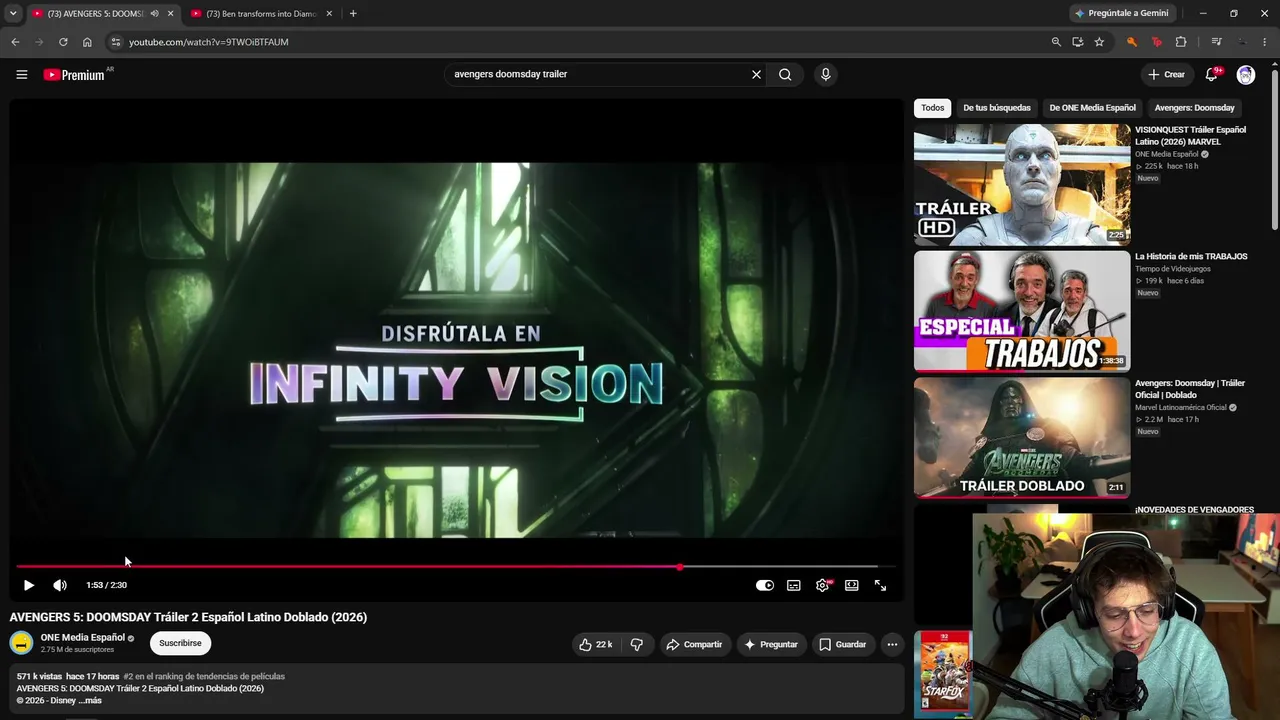Switch to theater mode
This screenshot has width=1280, height=720.
point(851,585)
